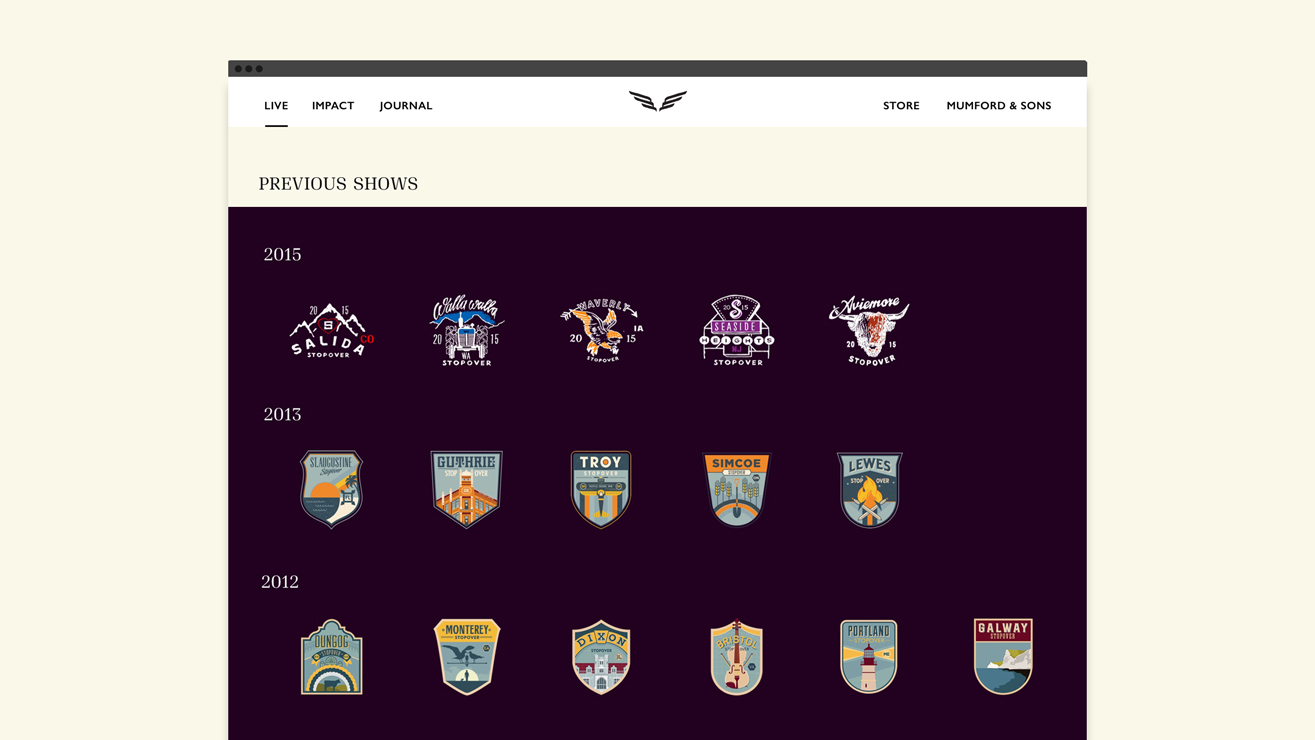This screenshot has height=740, width=1315.
Task: Open the St. Augustine 2013 Stopover badge
Action: (x=331, y=489)
